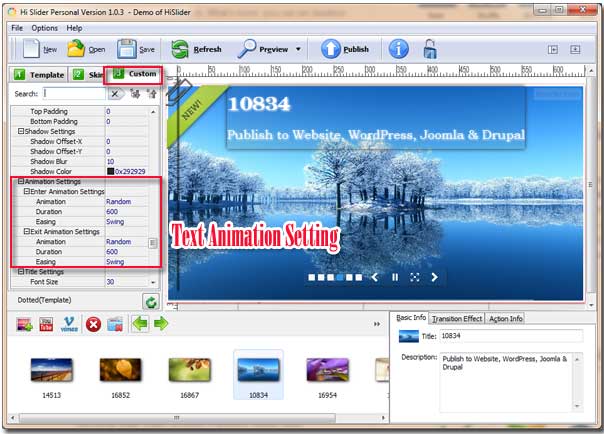Toggle fullscreen in the preview controls
The image size is (604, 434).
tap(414, 277)
